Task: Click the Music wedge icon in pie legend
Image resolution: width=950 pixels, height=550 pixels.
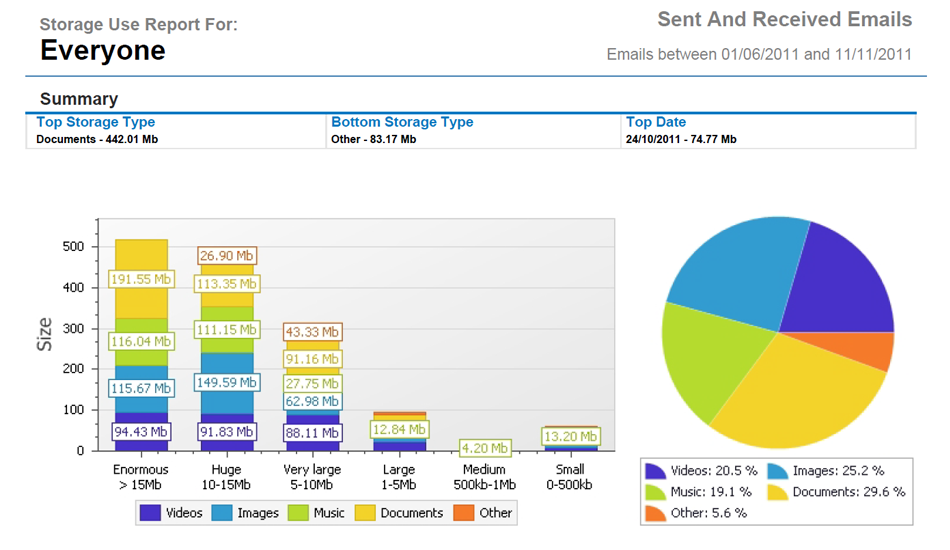Action: click(656, 492)
